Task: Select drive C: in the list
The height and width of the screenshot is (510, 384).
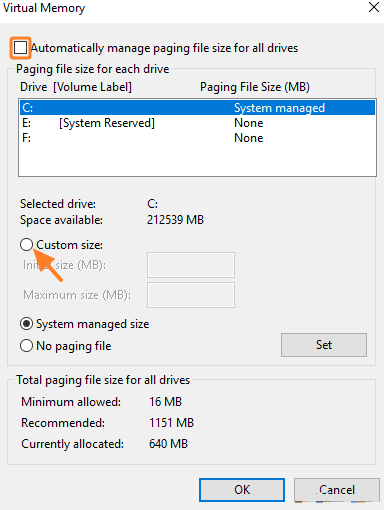Action: (197, 108)
